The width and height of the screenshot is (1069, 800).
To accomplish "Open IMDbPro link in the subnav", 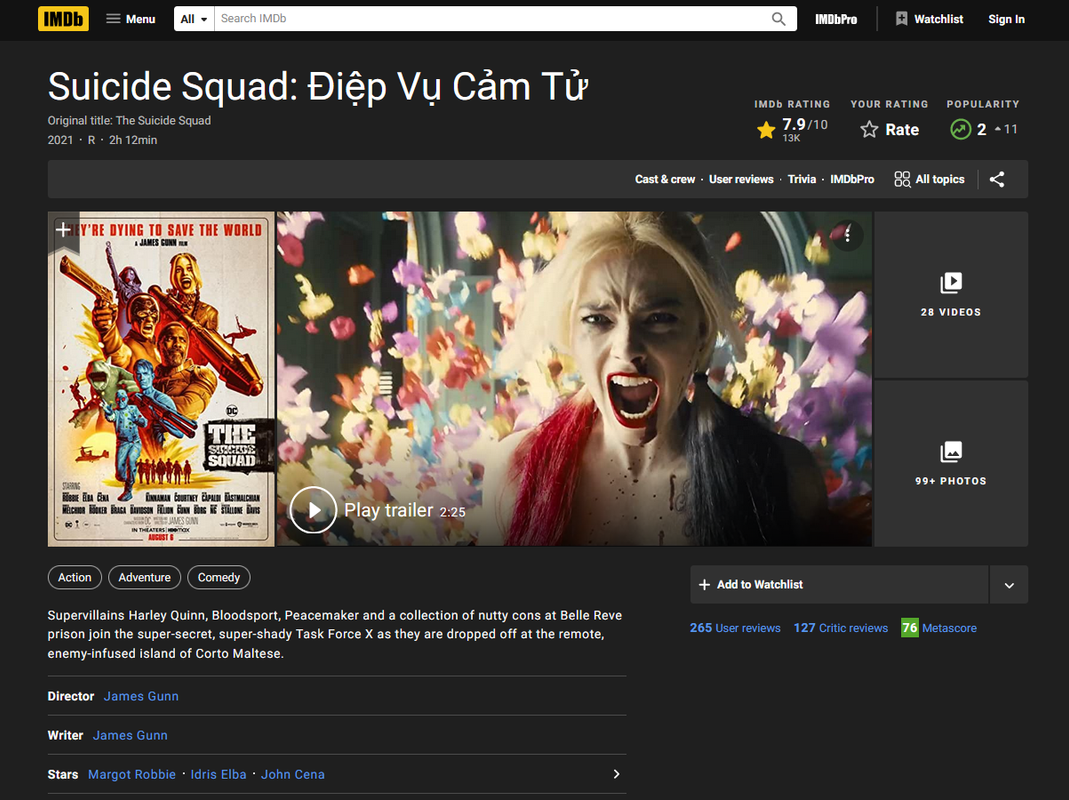I will pos(852,179).
